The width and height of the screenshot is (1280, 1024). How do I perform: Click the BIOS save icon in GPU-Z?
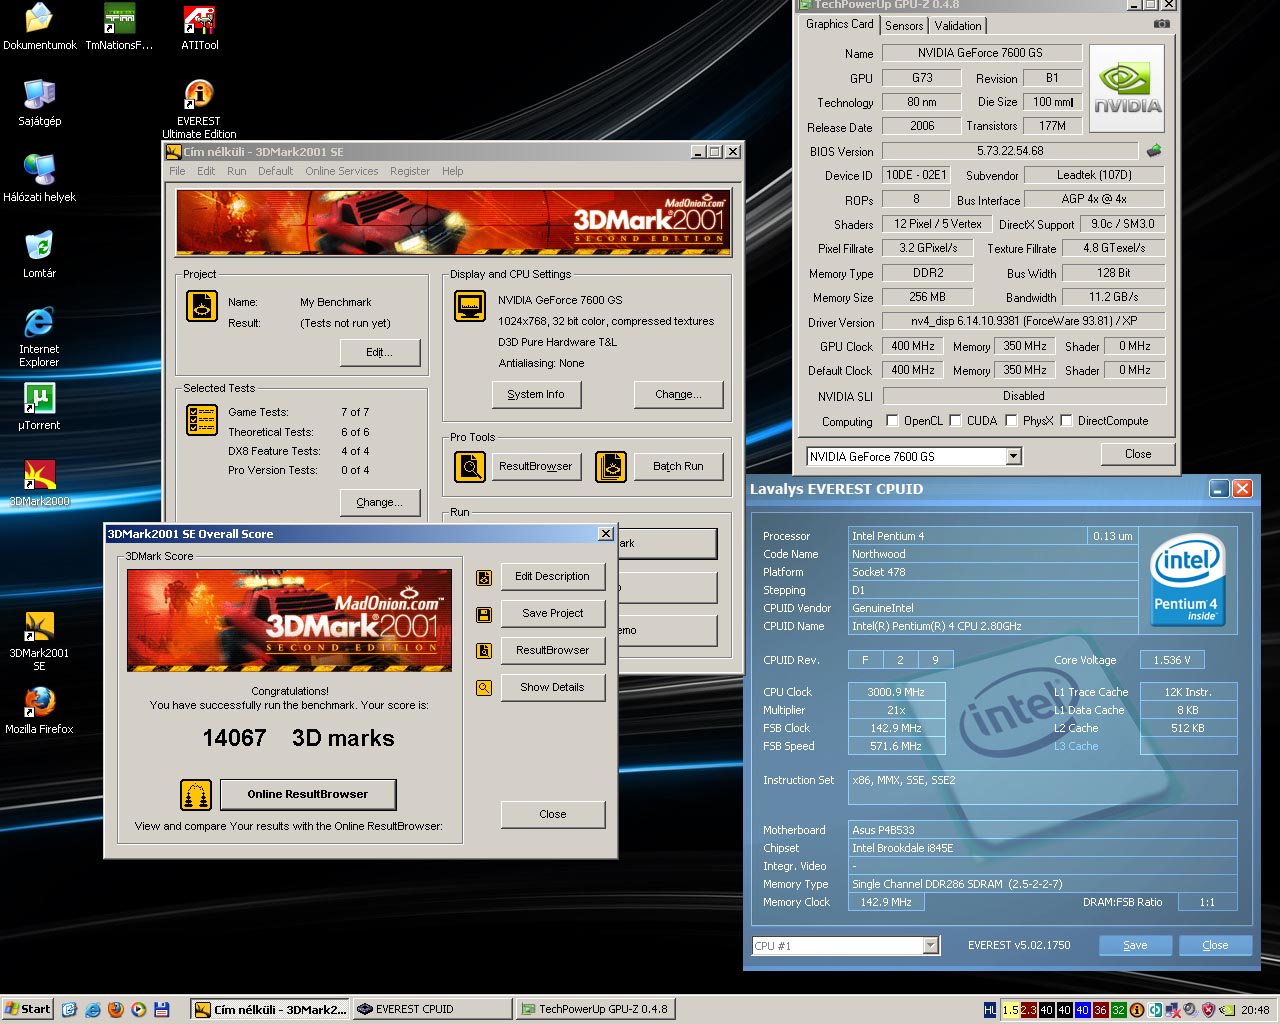[1154, 151]
